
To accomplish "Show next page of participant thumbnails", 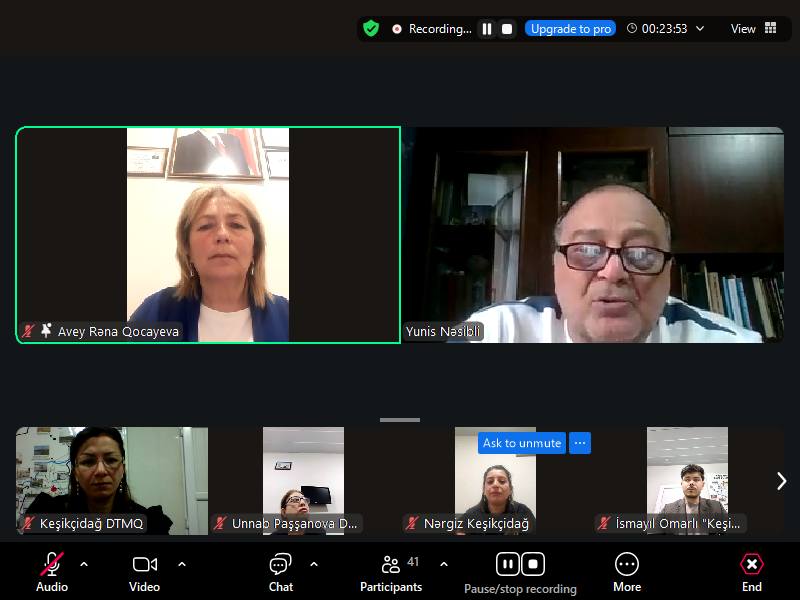I will (781, 481).
